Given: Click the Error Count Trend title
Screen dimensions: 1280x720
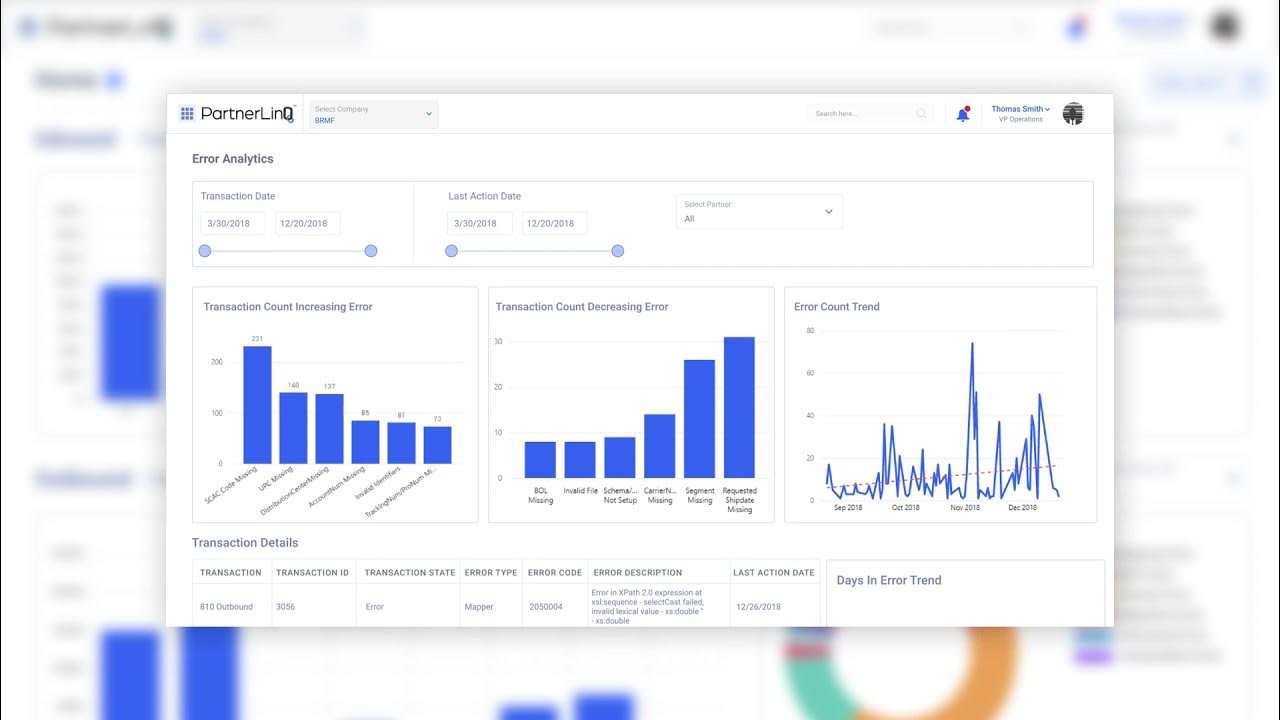Looking at the screenshot, I should [837, 307].
